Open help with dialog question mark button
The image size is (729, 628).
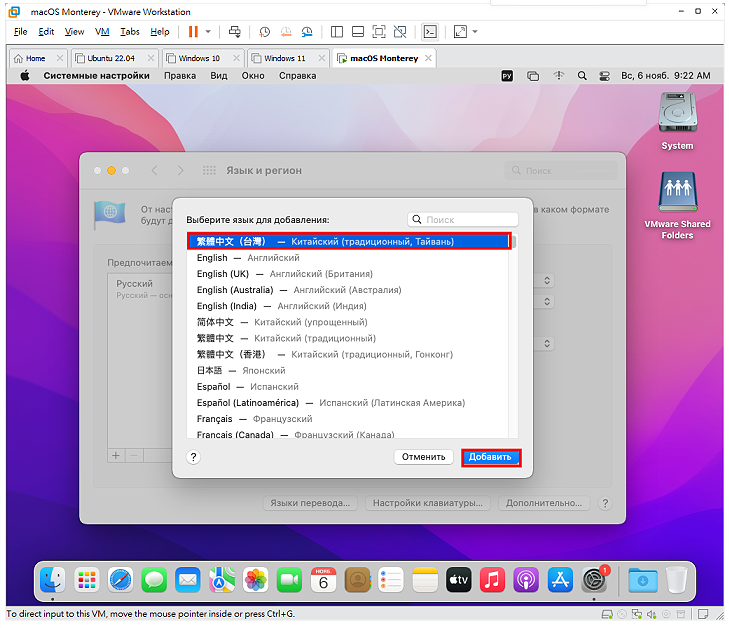[x=193, y=457]
